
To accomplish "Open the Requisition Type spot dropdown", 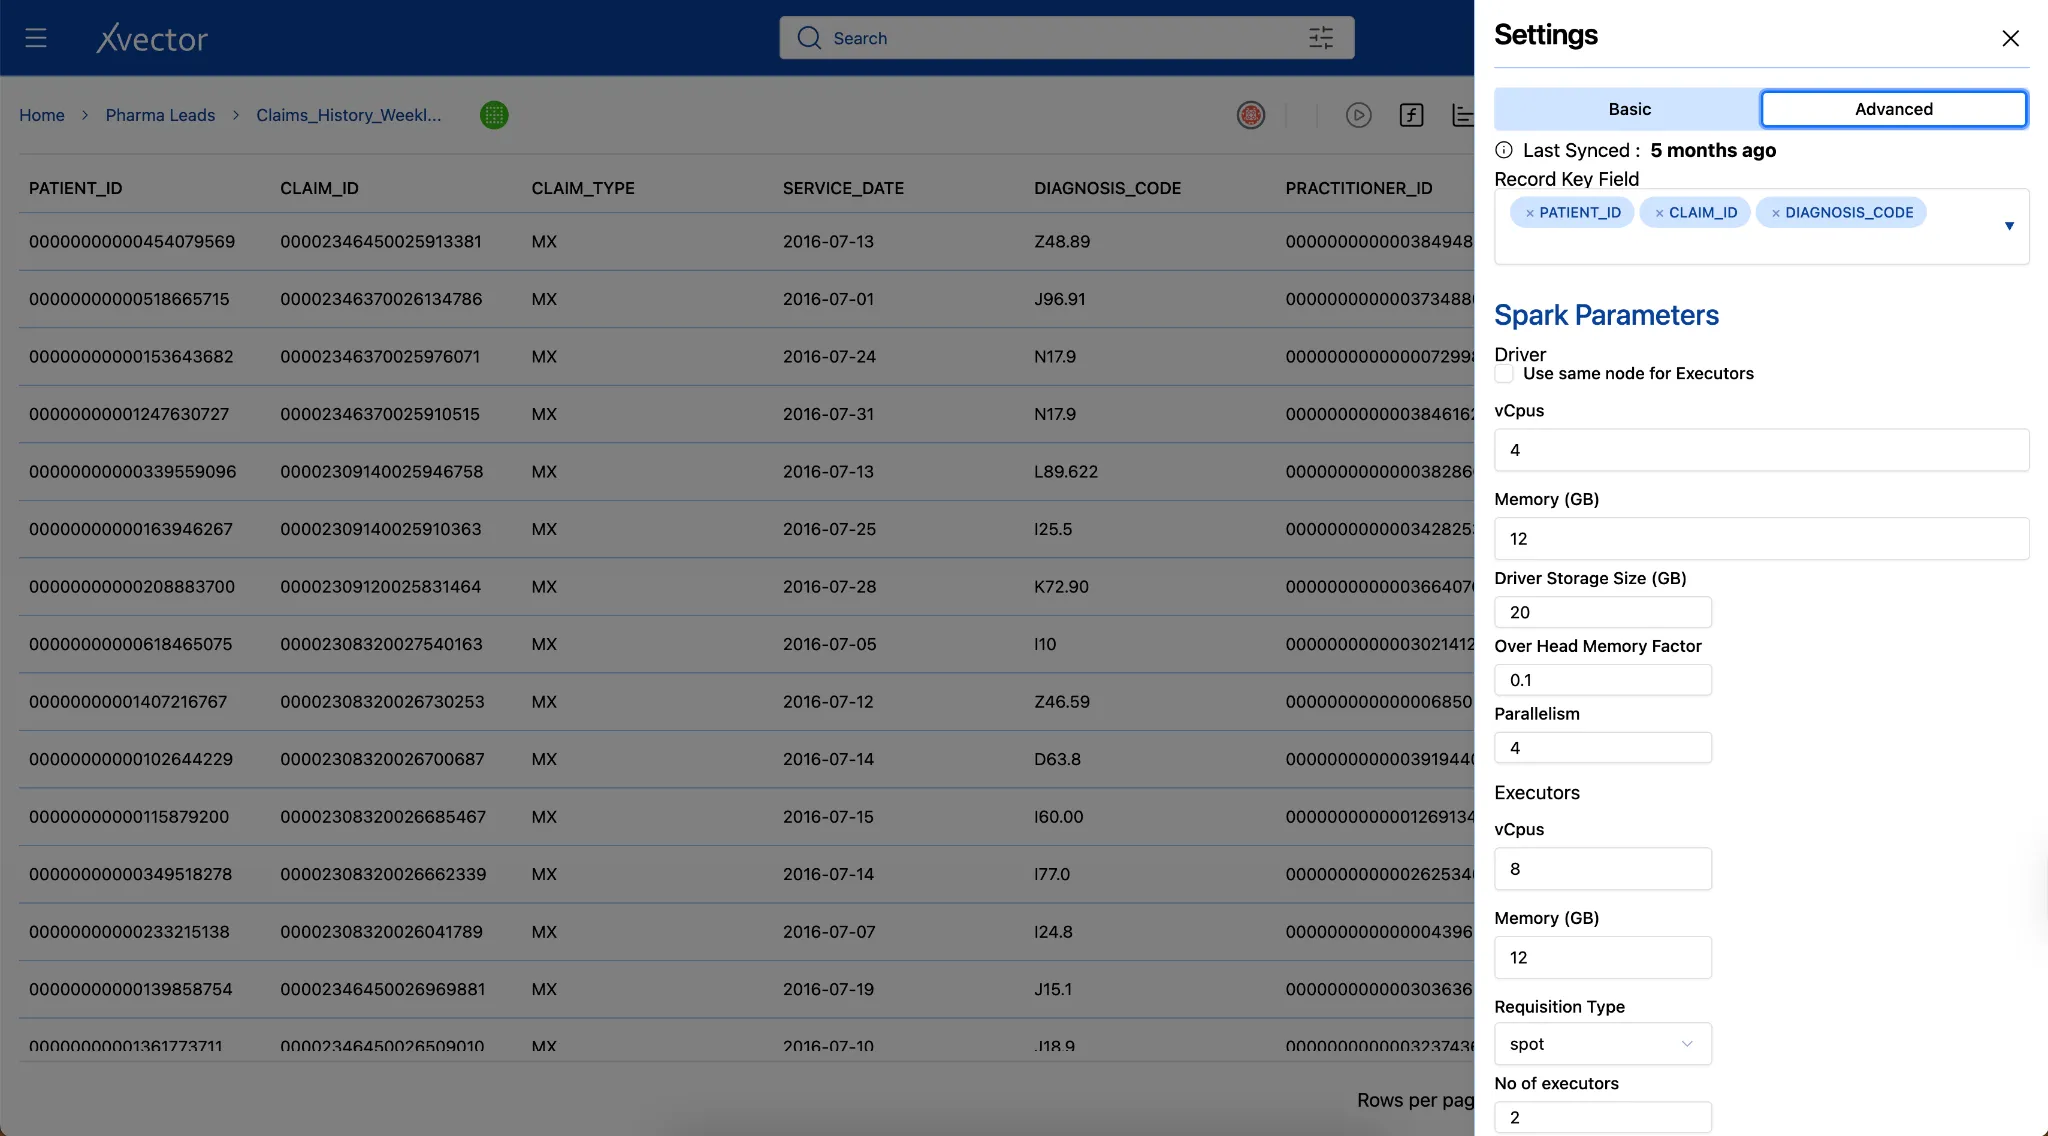I will click(x=1603, y=1044).
